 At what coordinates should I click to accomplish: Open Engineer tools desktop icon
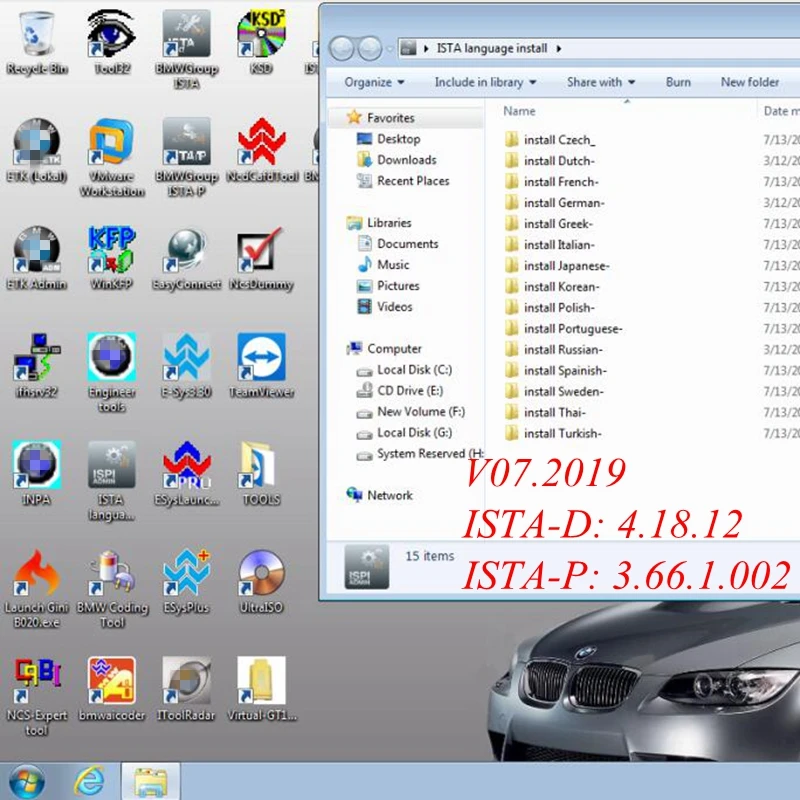click(x=112, y=373)
